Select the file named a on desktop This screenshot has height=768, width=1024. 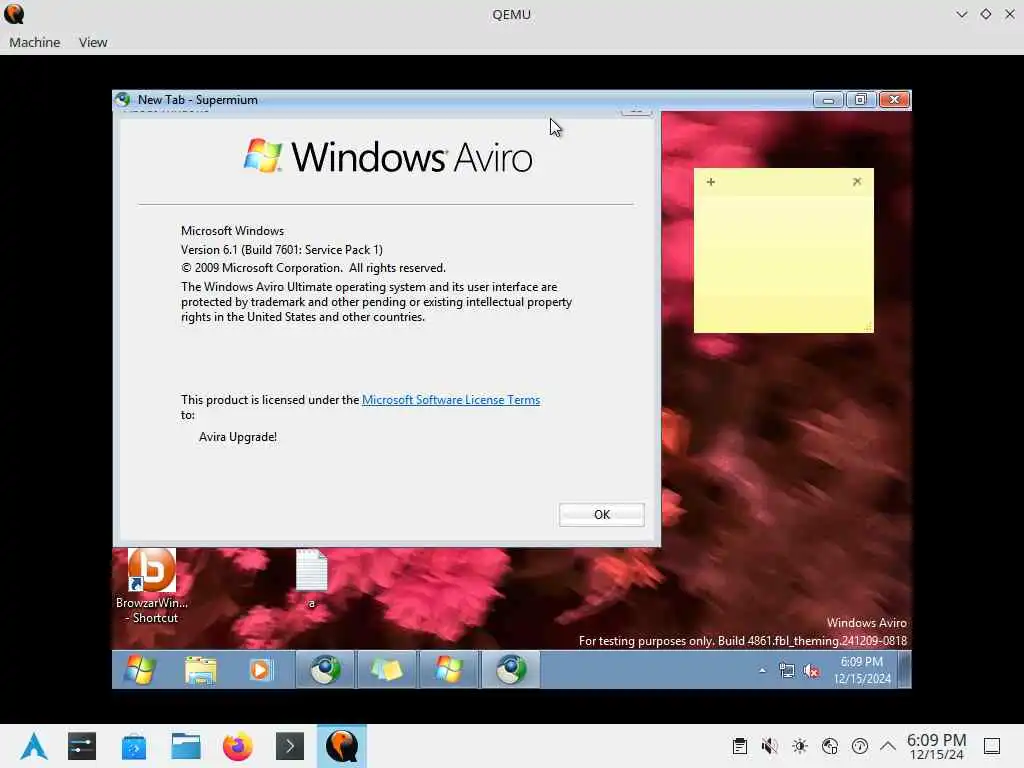pyautogui.click(x=312, y=579)
